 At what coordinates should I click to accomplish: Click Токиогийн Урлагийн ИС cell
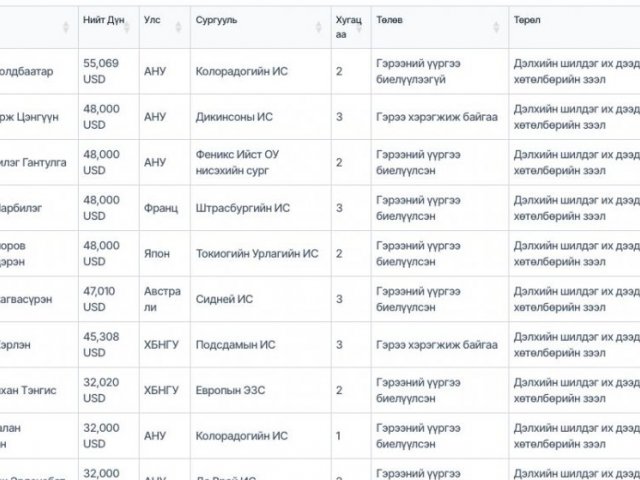click(x=260, y=254)
